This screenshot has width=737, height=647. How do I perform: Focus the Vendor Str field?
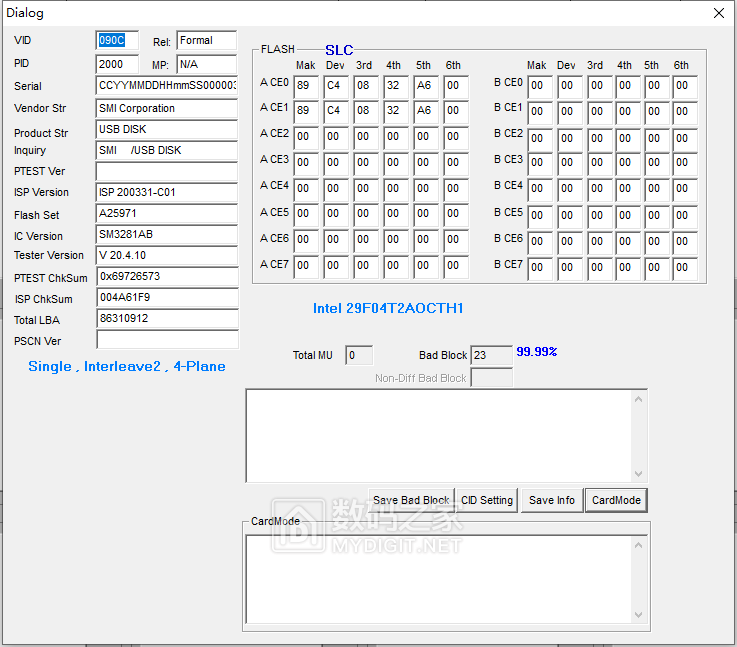click(x=166, y=108)
